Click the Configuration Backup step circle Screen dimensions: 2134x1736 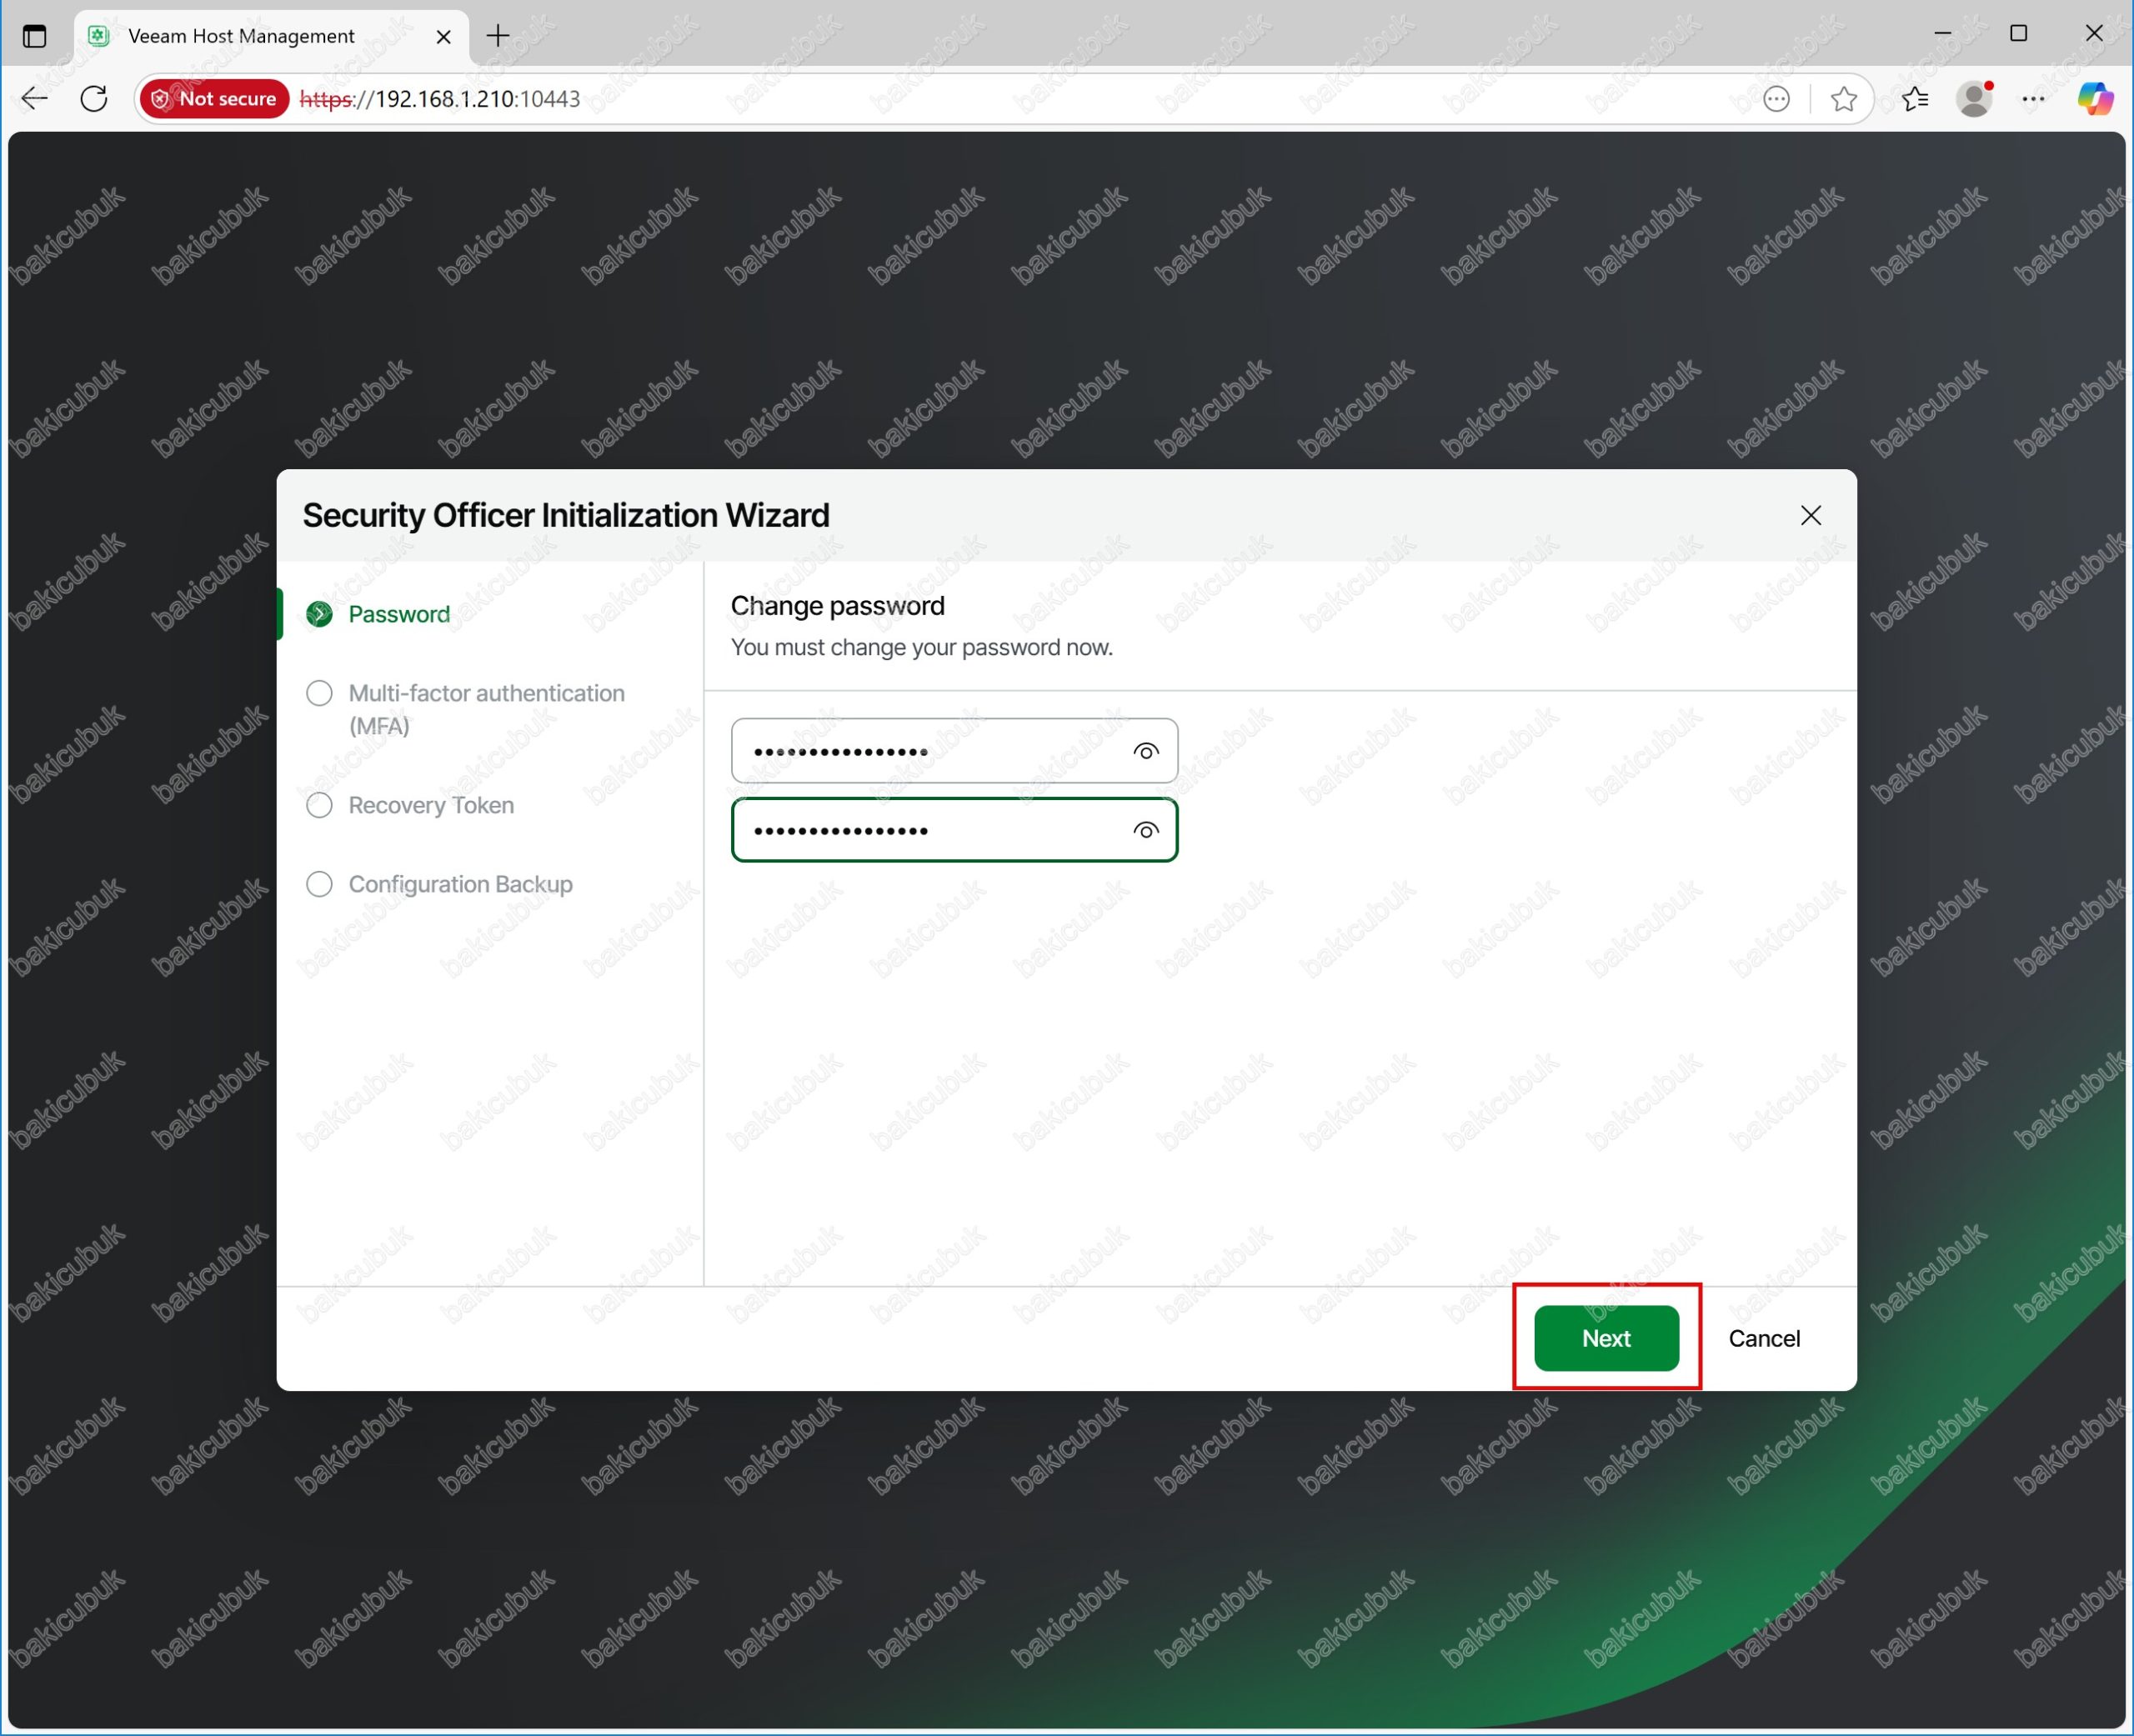(319, 884)
